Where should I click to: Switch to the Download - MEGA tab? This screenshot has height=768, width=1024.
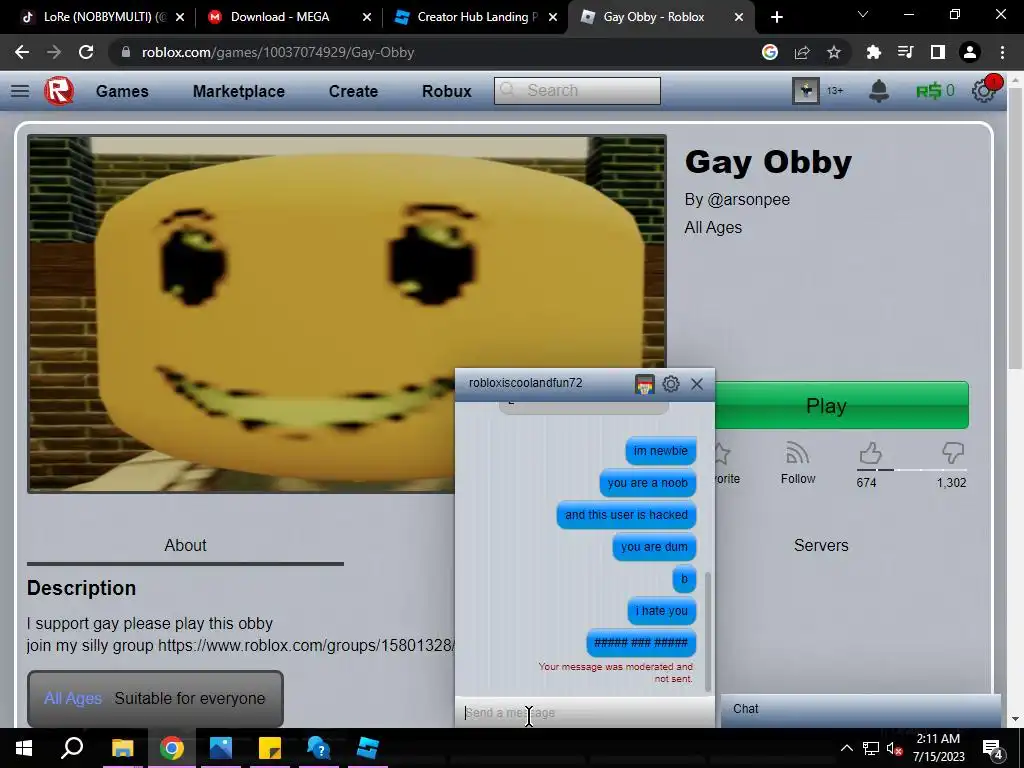click(x=289, y=17)
